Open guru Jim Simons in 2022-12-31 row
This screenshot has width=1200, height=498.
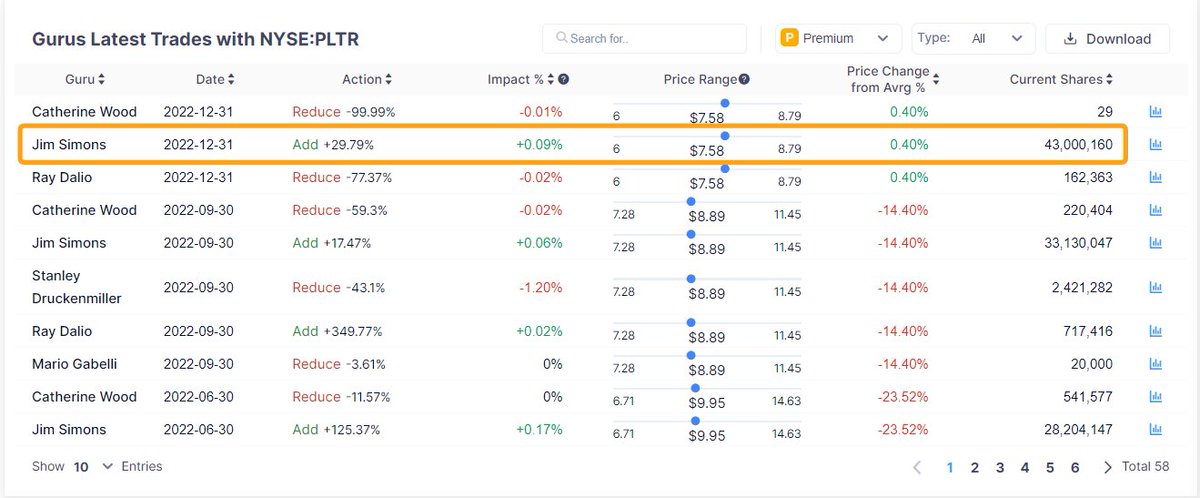coord(69,145)
